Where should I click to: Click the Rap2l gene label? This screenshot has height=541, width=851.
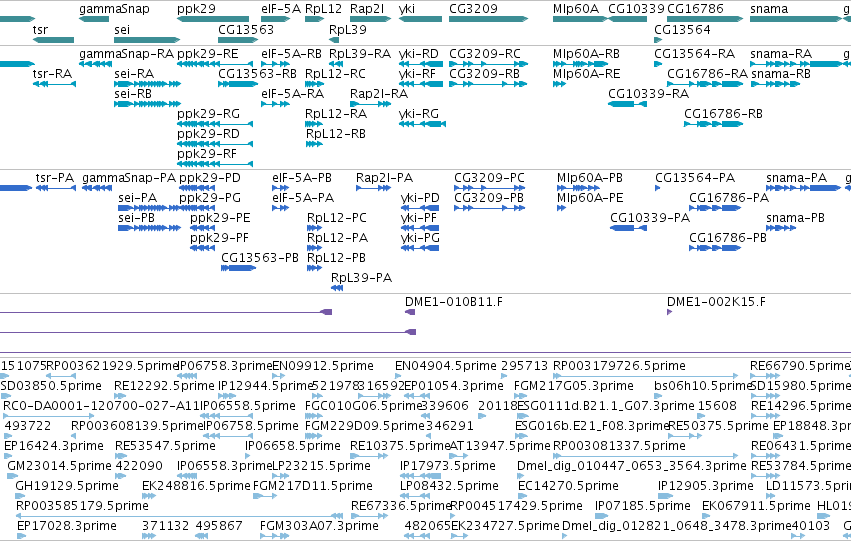pos(367,9)
